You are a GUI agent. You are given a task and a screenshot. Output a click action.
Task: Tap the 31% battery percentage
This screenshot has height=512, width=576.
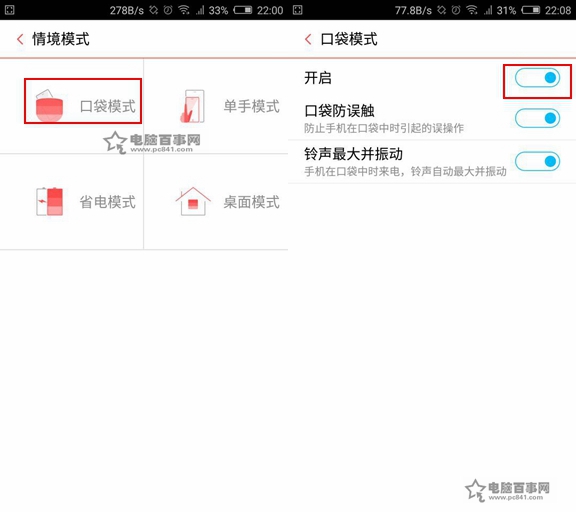pos(506,10)
